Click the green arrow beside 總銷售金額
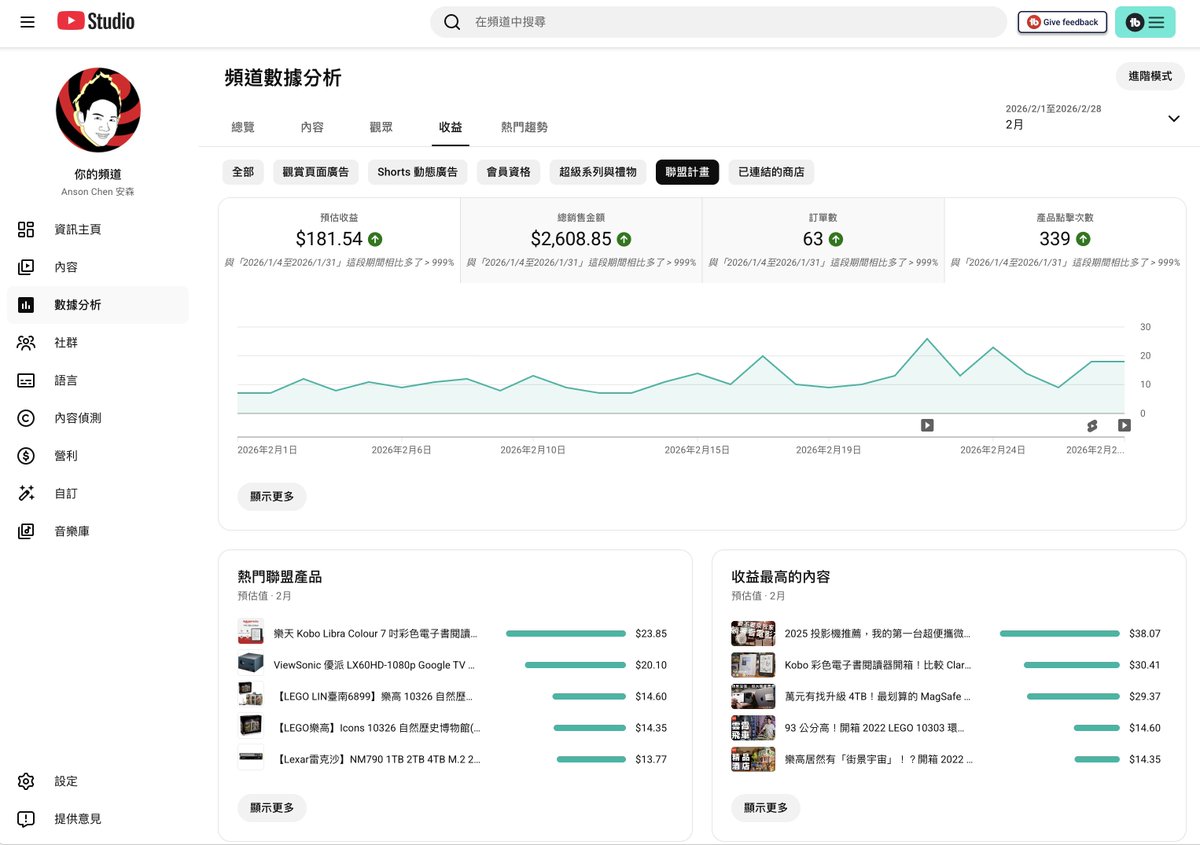The image size is (1200, 845). pos(624,239)
